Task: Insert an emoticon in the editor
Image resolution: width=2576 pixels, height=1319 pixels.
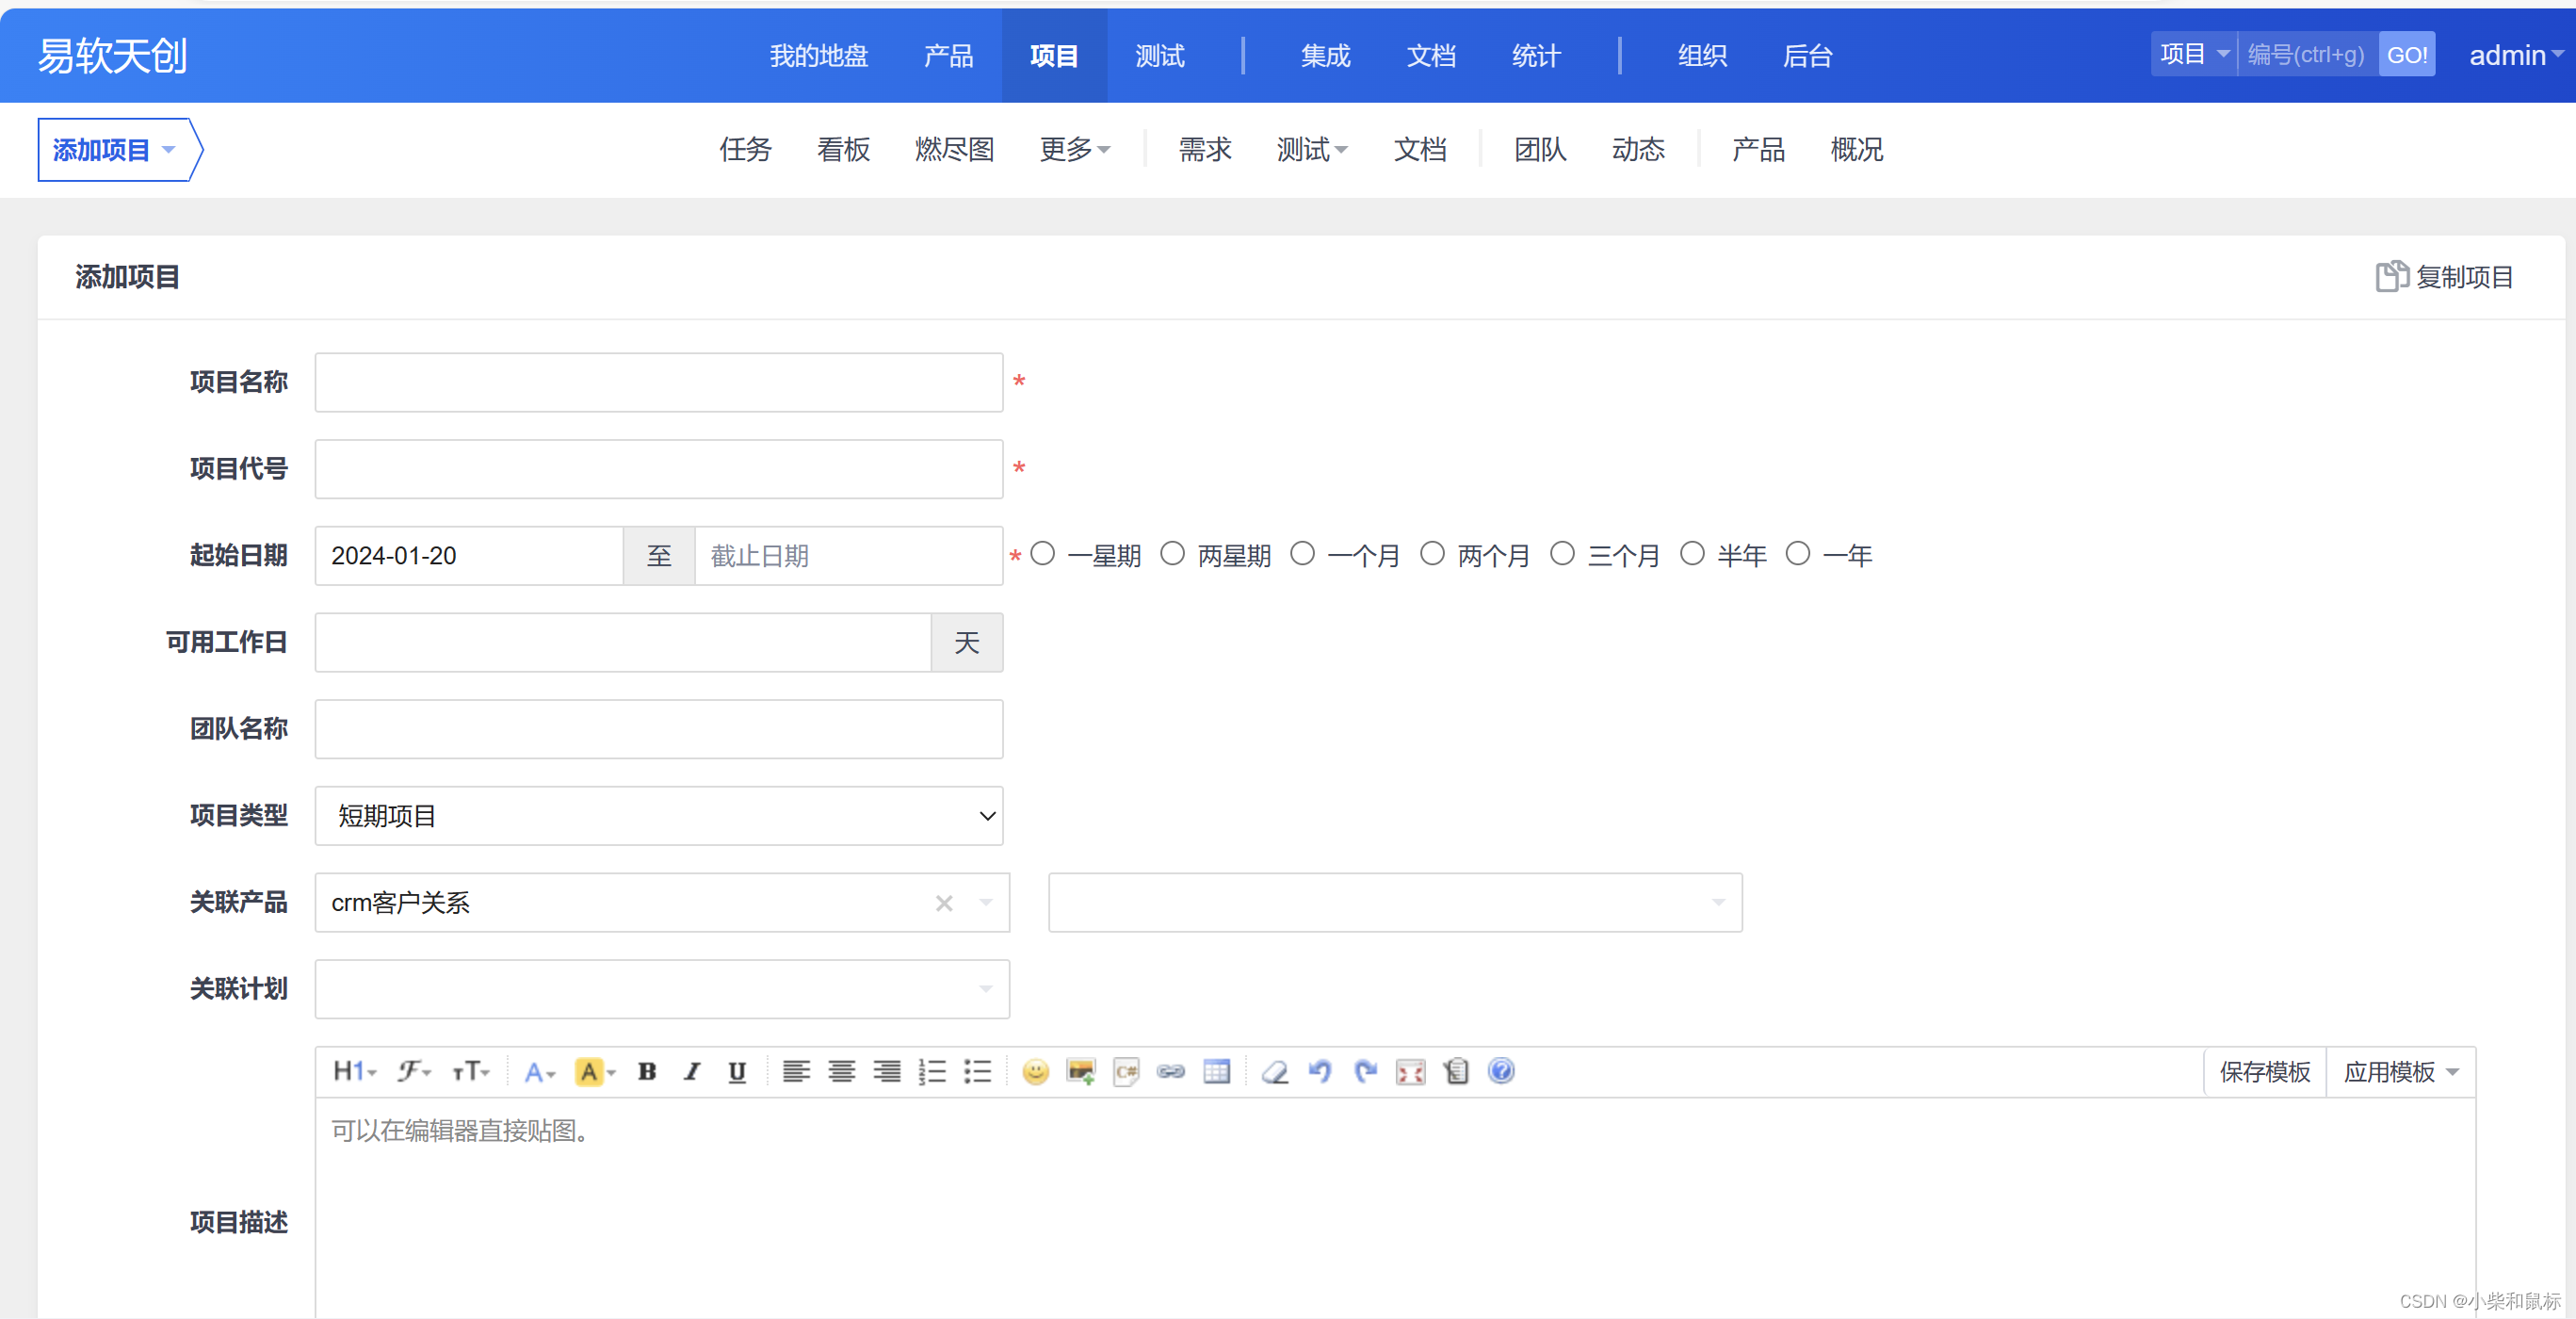Action: 1035,1071
